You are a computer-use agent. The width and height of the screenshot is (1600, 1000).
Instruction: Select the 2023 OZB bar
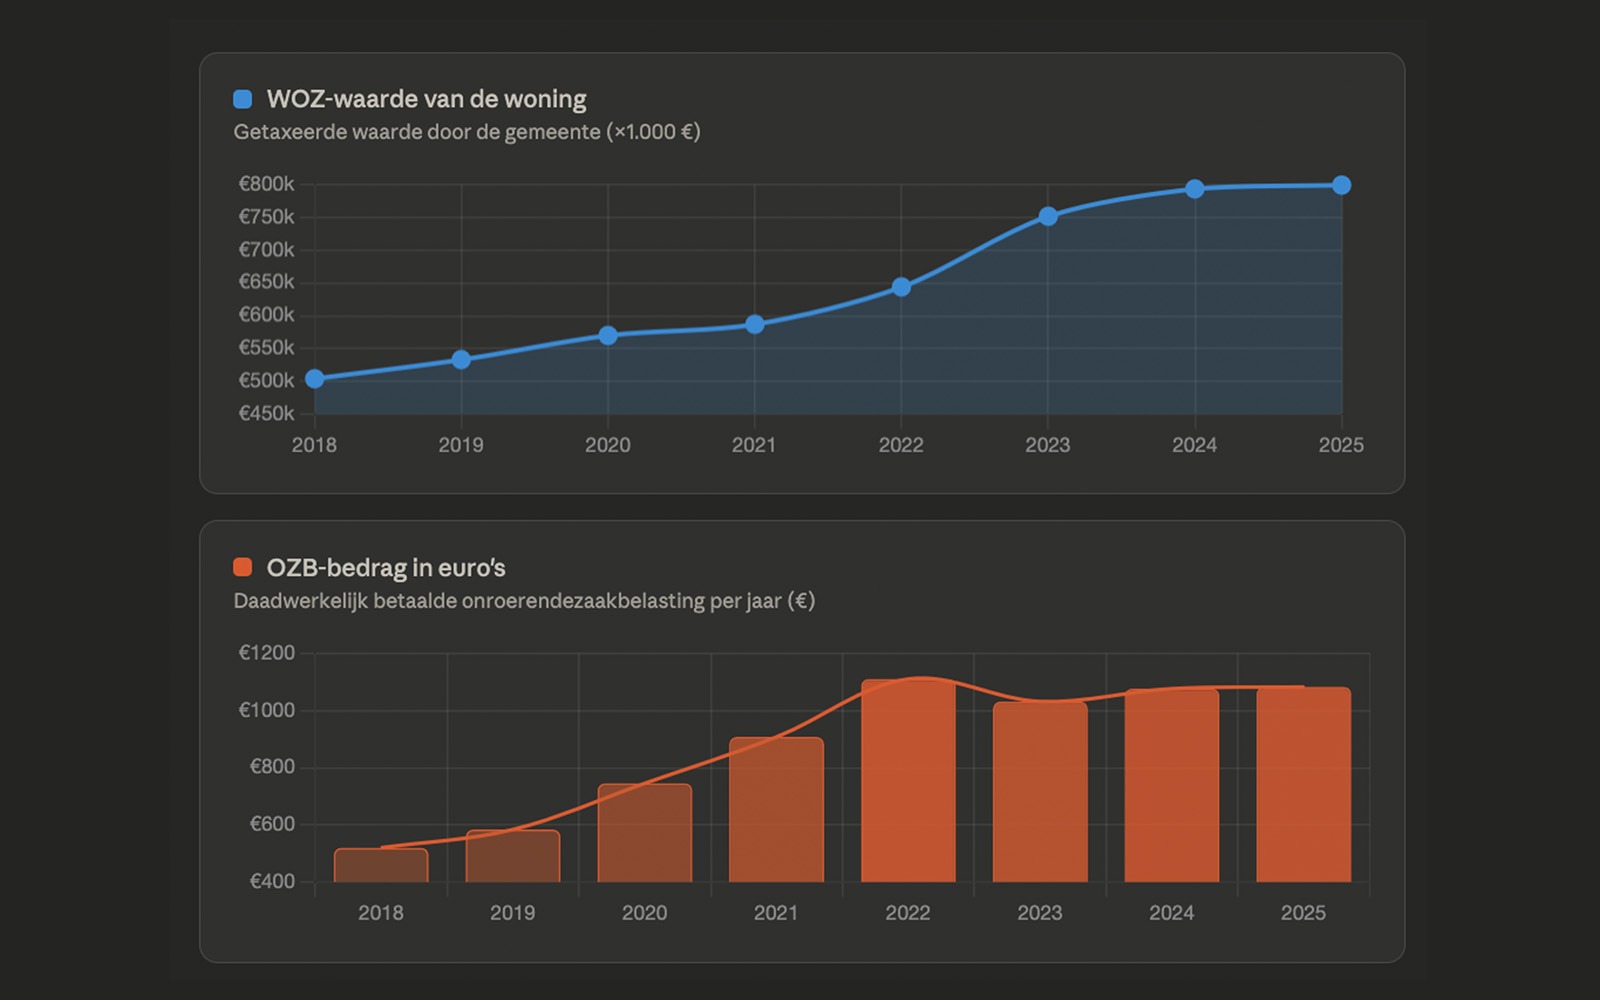coord(1040,792)
